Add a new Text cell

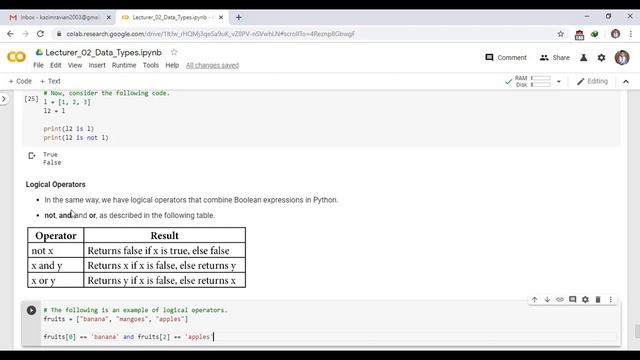tap(50, 81)
